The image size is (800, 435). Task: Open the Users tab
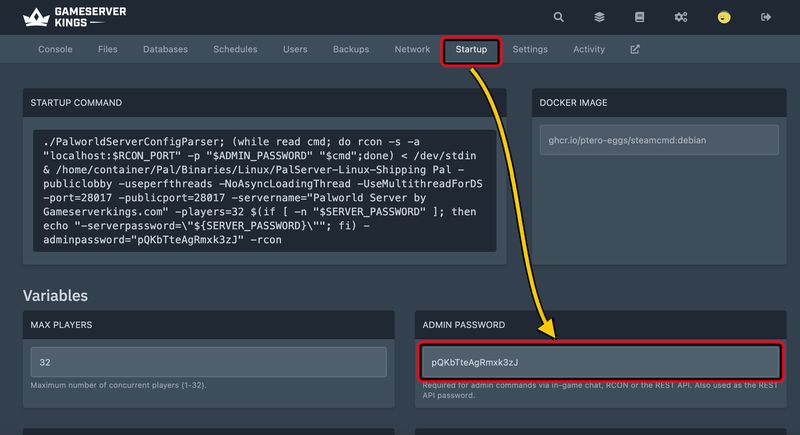click(x=295, y=49)
